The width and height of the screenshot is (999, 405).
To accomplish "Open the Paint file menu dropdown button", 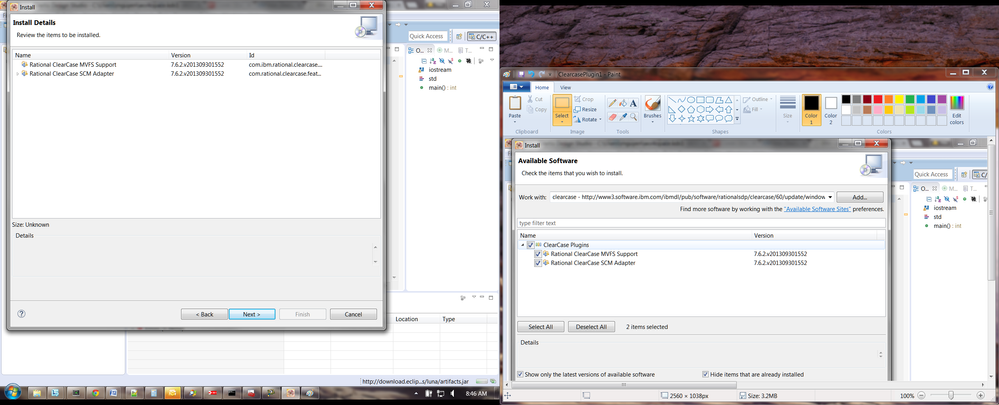I will click(517, 87).
